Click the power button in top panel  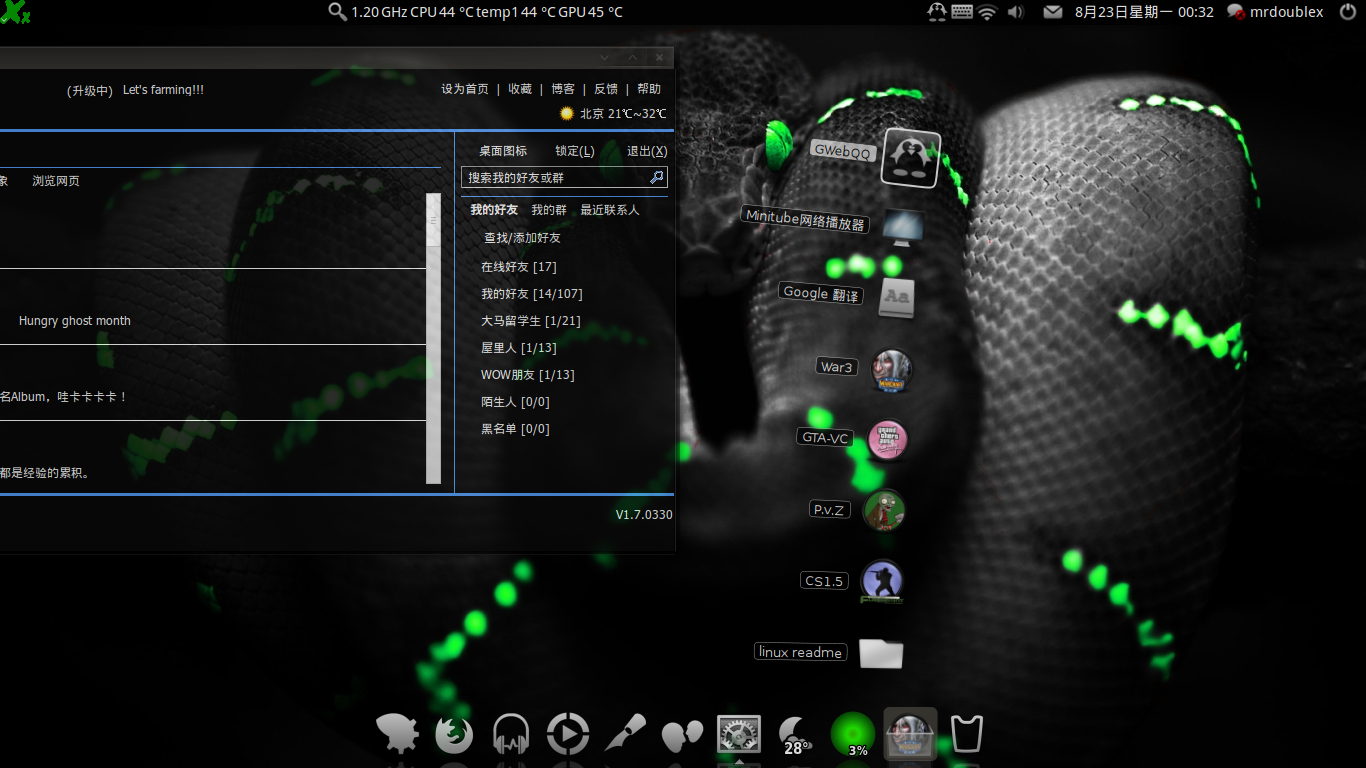pyautogui.click(x=1348, y=12)
